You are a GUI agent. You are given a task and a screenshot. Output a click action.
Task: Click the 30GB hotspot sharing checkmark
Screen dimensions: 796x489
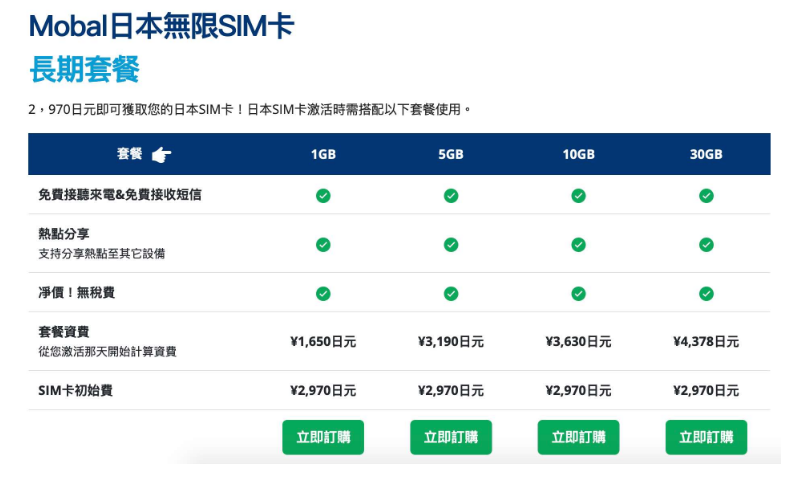pos(706,244)
